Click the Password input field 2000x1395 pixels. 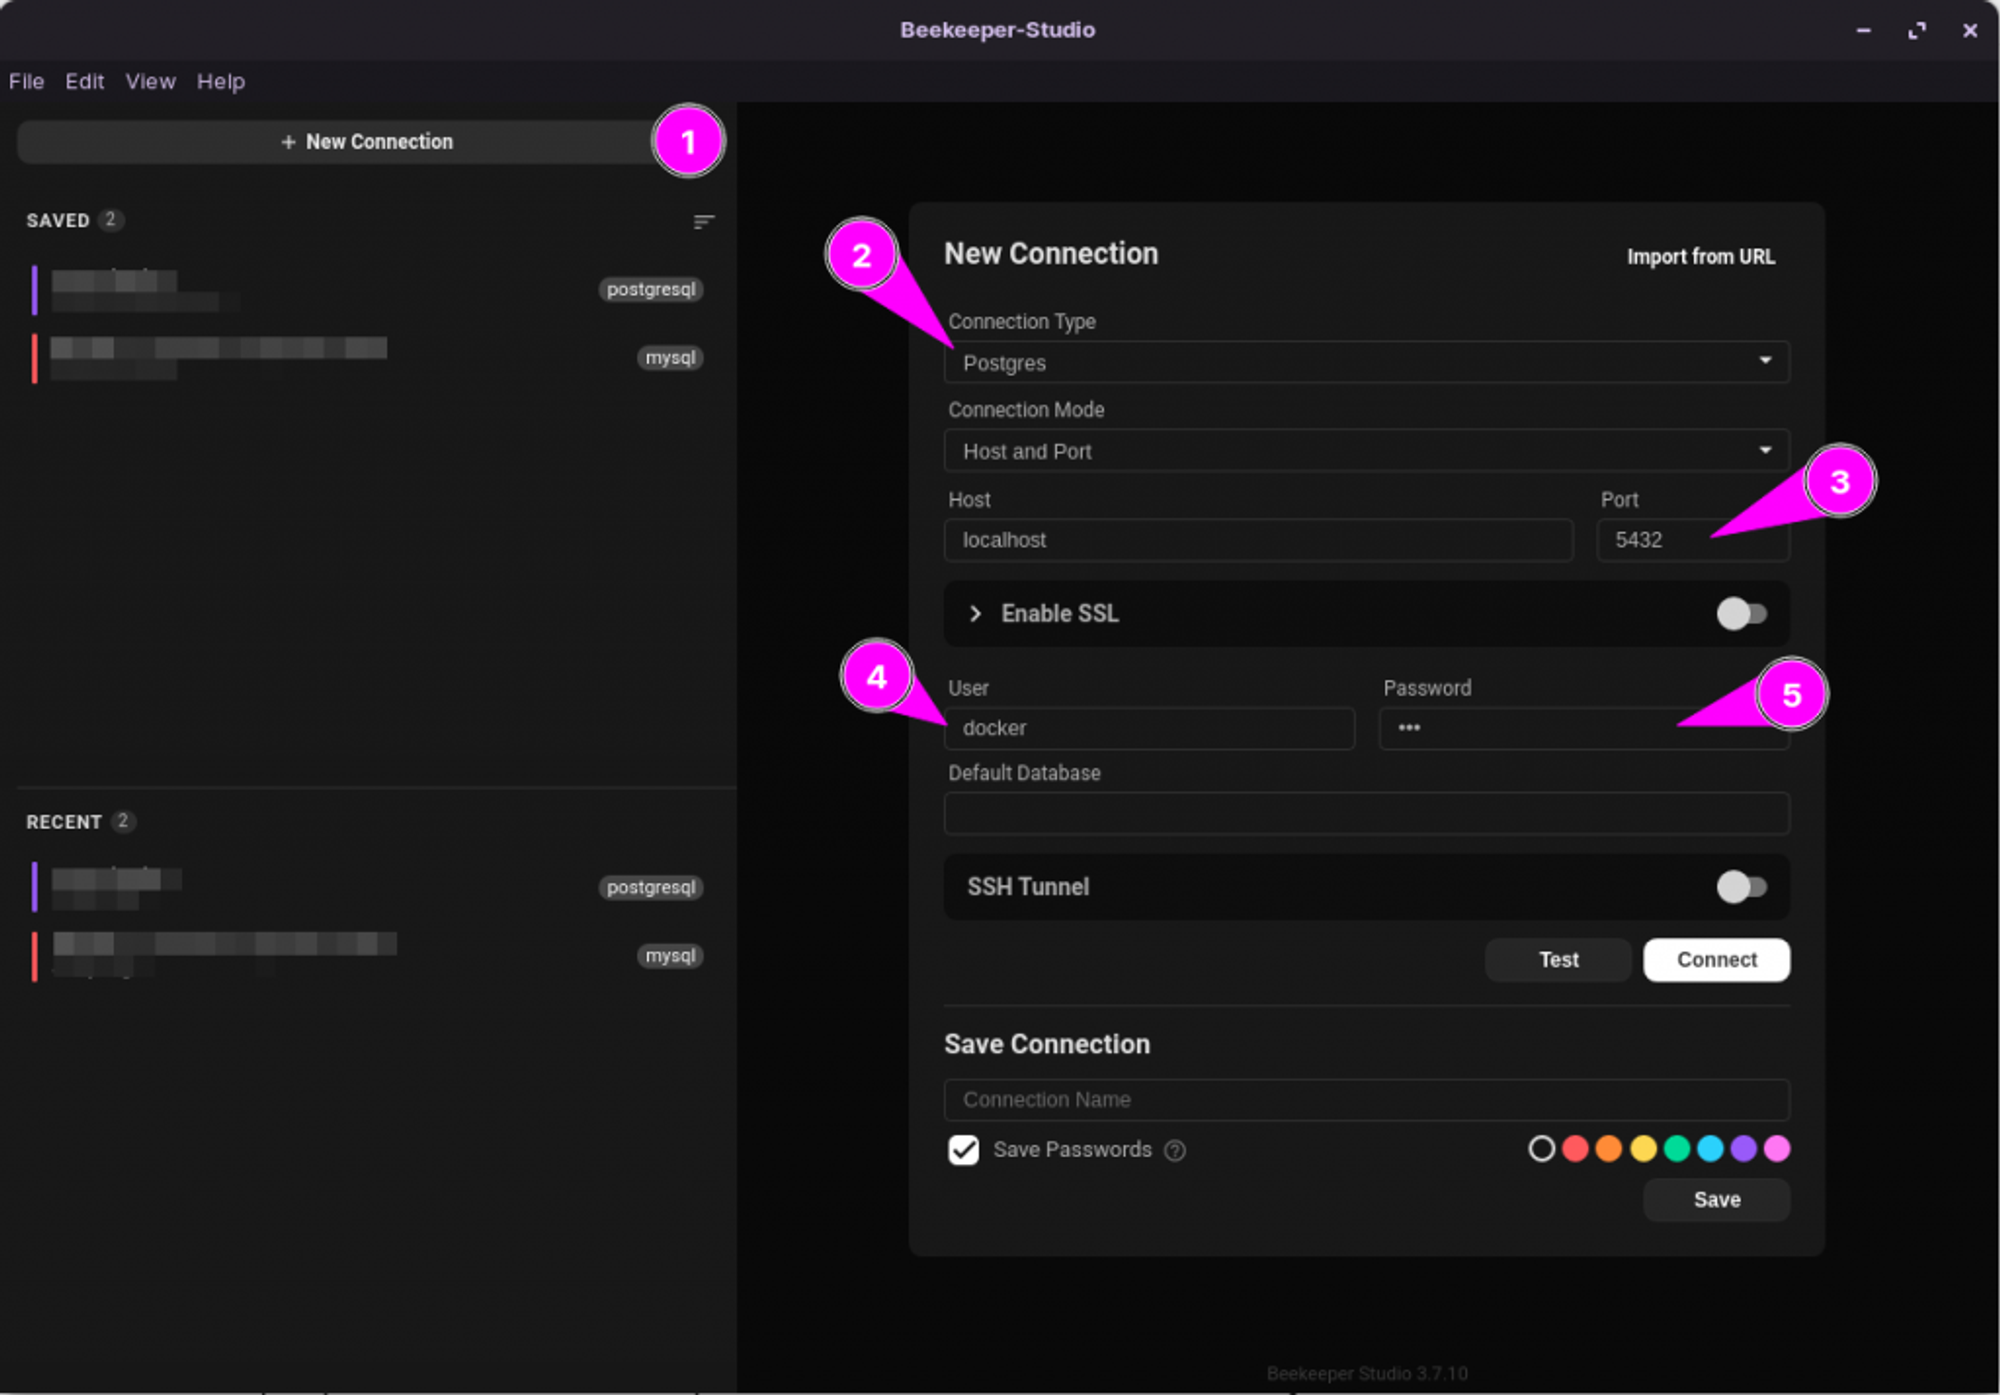coord(1584,728)
